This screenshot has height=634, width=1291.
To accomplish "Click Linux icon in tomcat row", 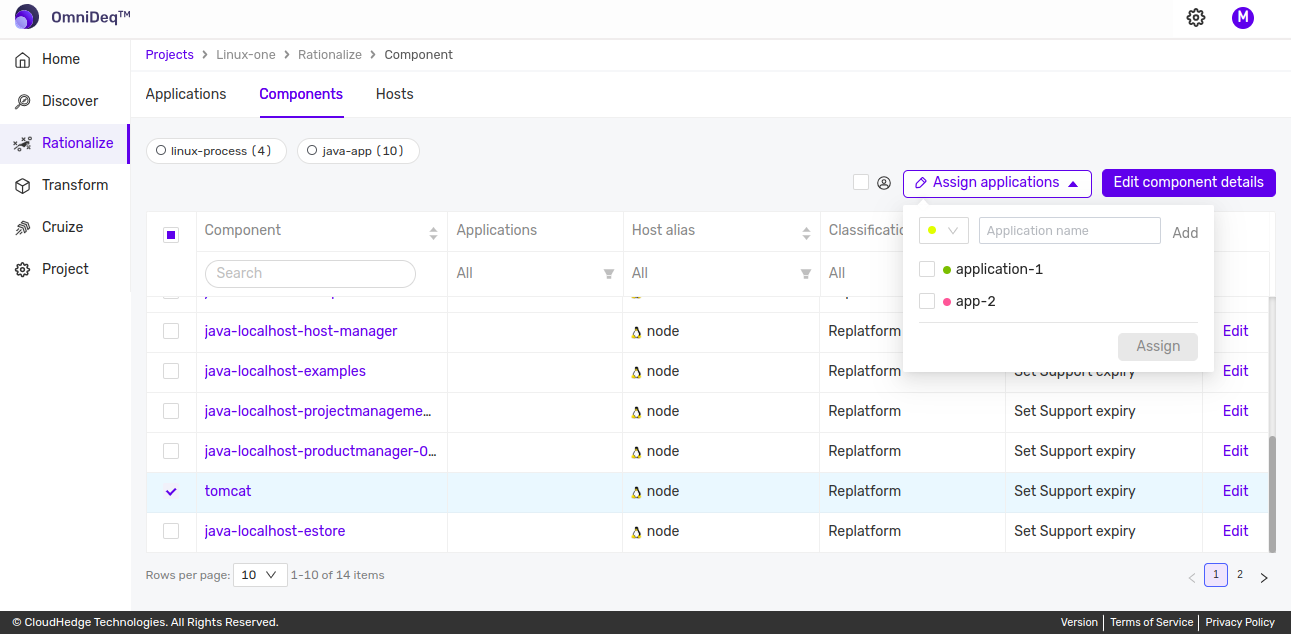I will (636, 492).
